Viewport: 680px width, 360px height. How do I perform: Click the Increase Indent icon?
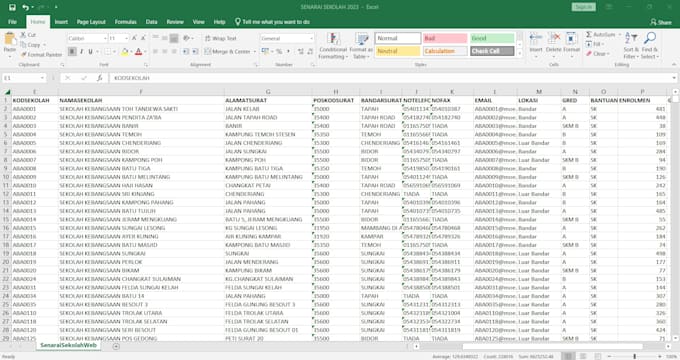coord(195,52)
